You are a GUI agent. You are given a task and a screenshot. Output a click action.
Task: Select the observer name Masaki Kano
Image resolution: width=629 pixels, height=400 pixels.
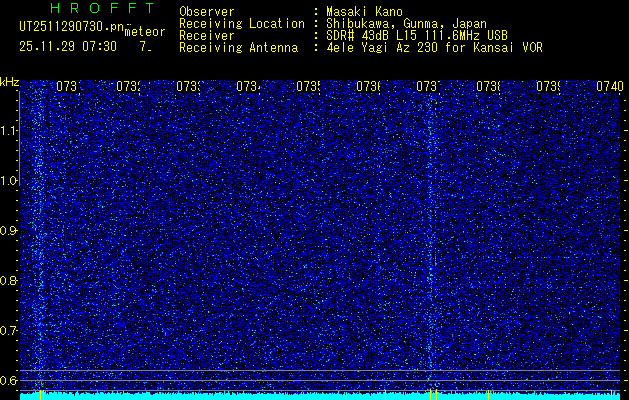click(365, 12)
